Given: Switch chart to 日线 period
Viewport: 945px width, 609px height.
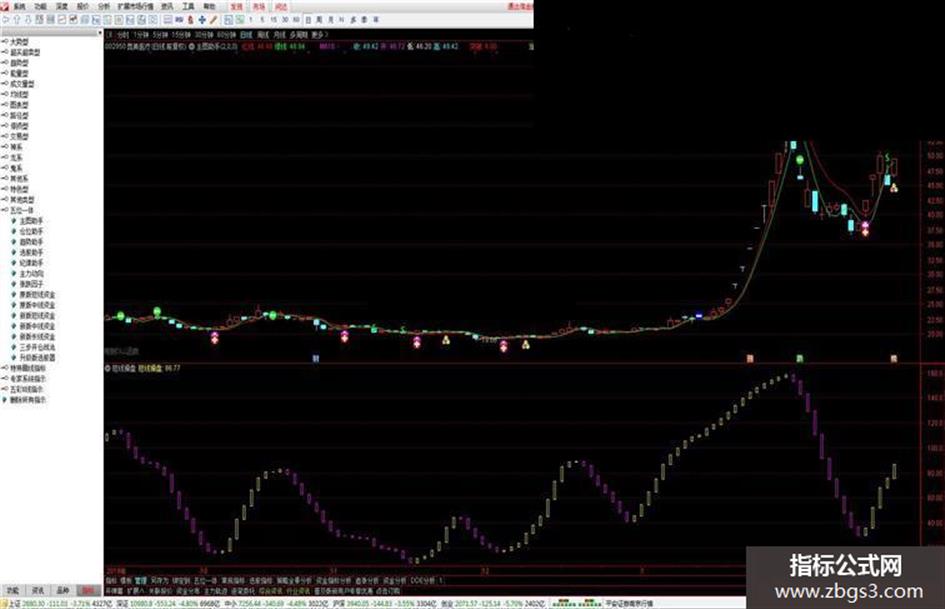Looking at the screenshot, I should (x=246, y=35).
